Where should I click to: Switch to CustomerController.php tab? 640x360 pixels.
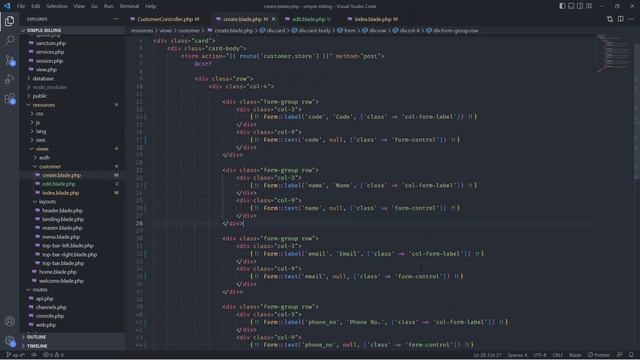tap(165, 19)
